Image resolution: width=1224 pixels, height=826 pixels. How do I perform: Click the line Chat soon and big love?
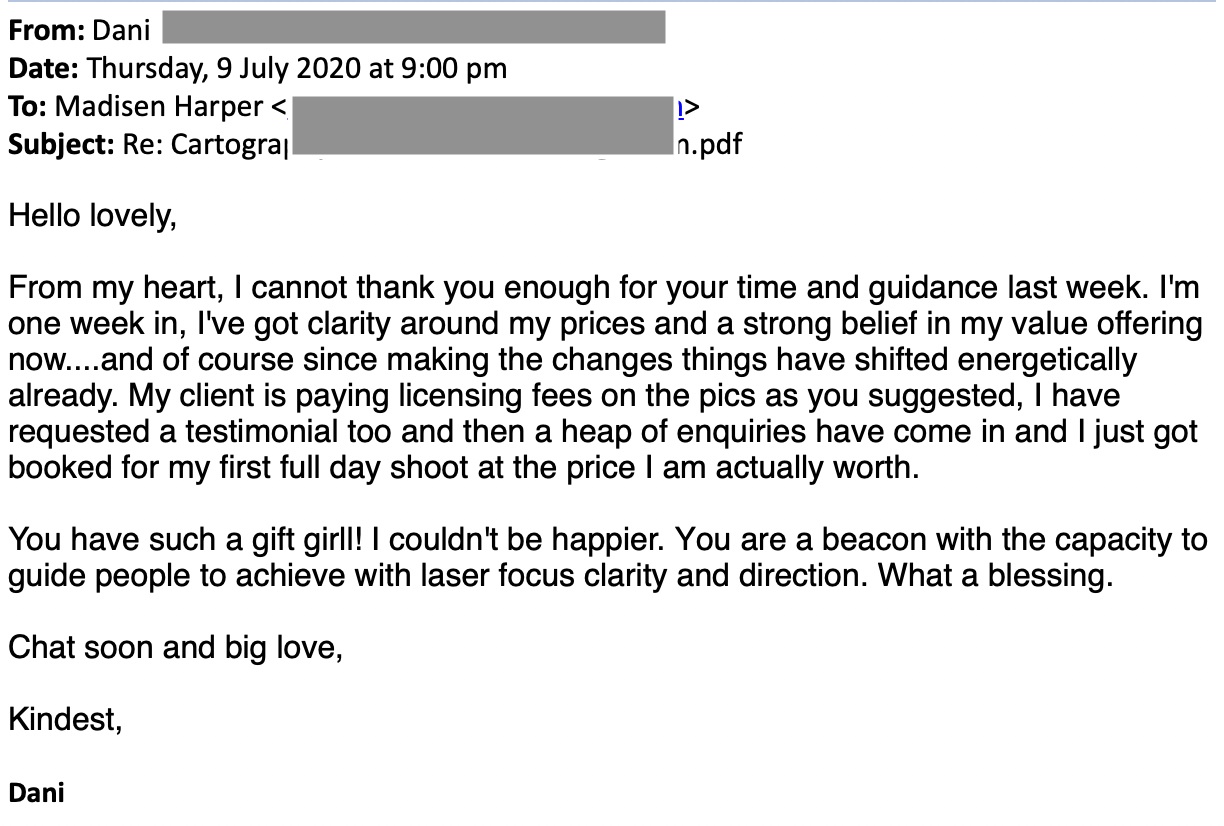coord(176,648)
